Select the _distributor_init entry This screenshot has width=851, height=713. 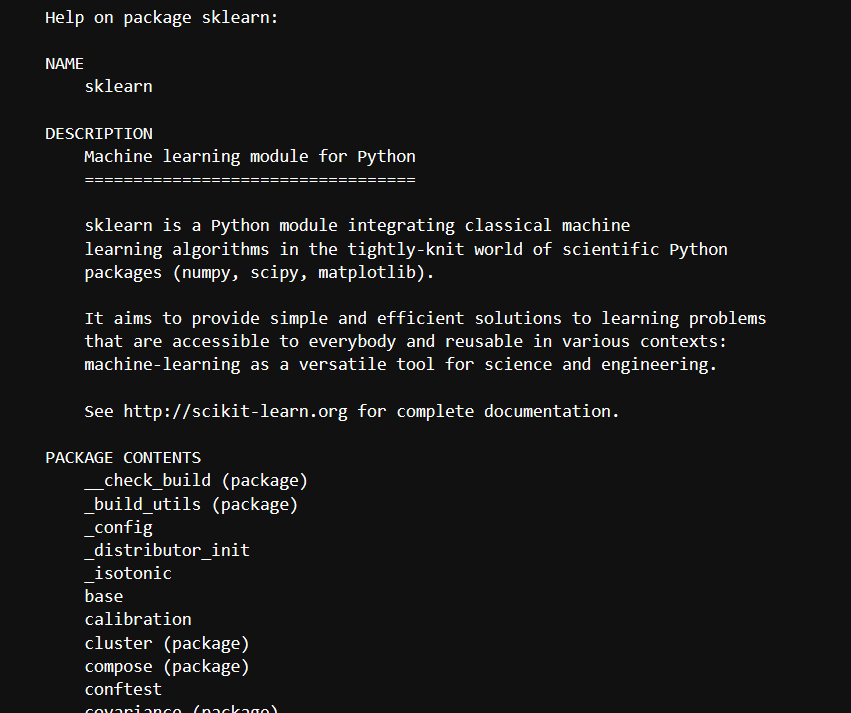(x=167, y=551)
